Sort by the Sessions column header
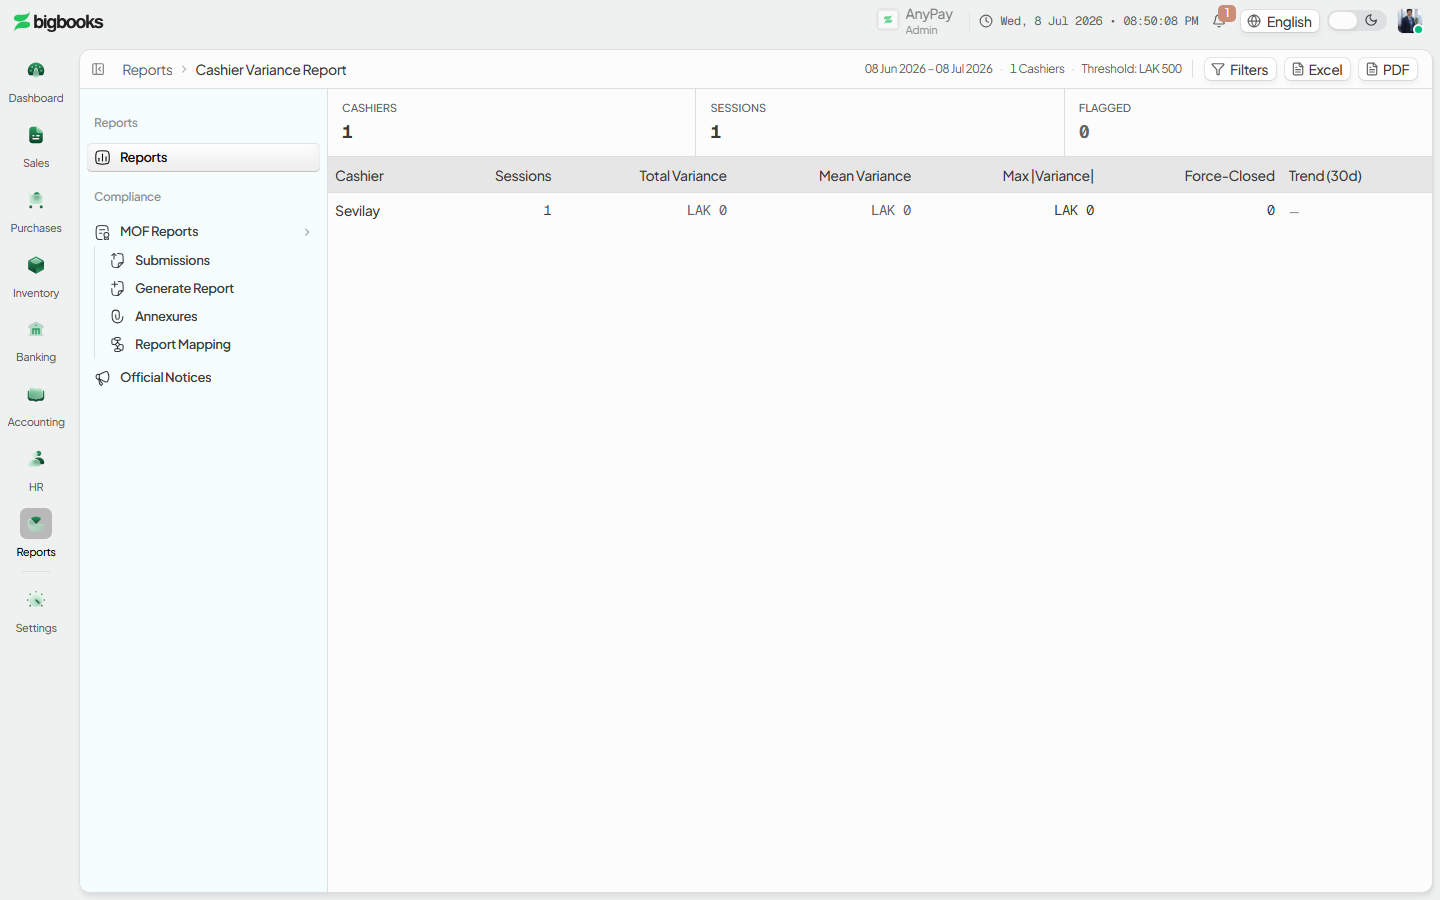Image resolution: width=1440 pixels, height=900 pixels. (523, 176)
